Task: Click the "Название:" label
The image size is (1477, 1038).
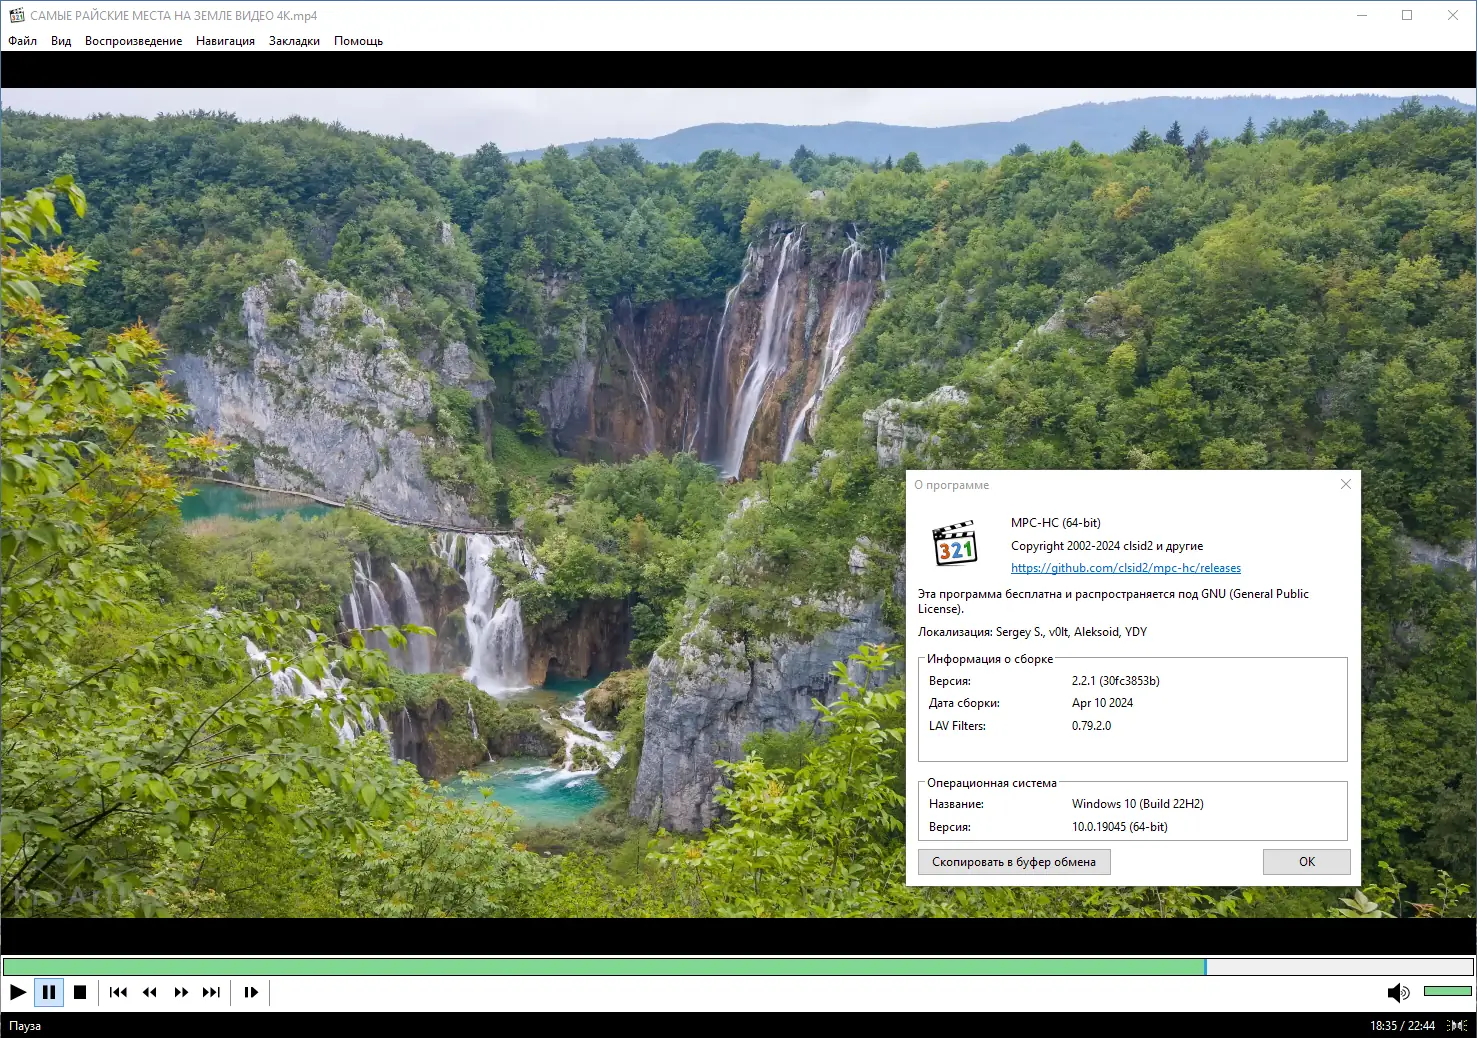Action: click(956, 804)
